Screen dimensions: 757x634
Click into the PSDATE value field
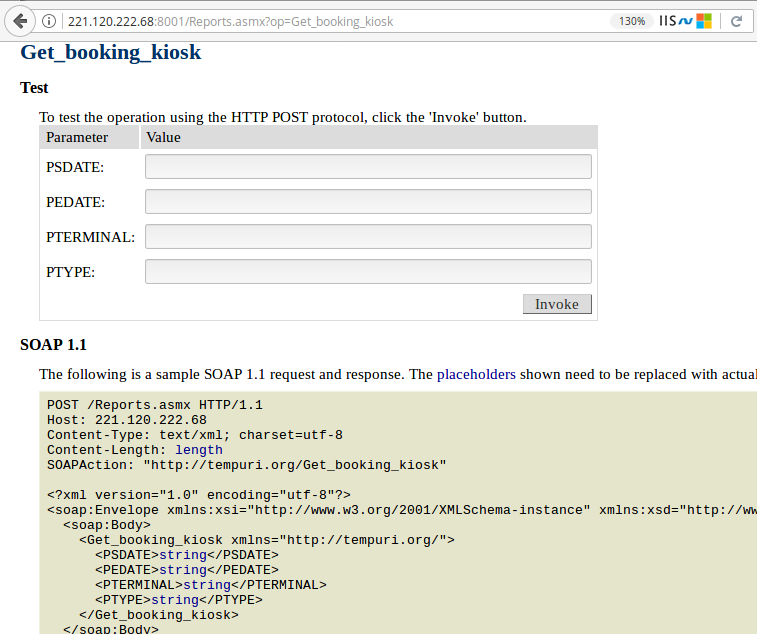pyautogui.click(x=368, y=167)
